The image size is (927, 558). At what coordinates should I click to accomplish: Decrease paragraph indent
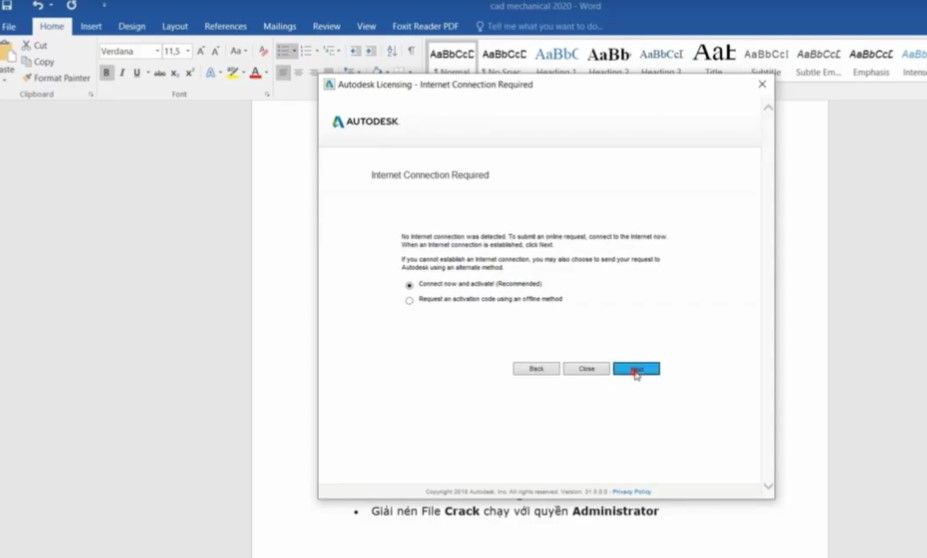coord(355,51)
